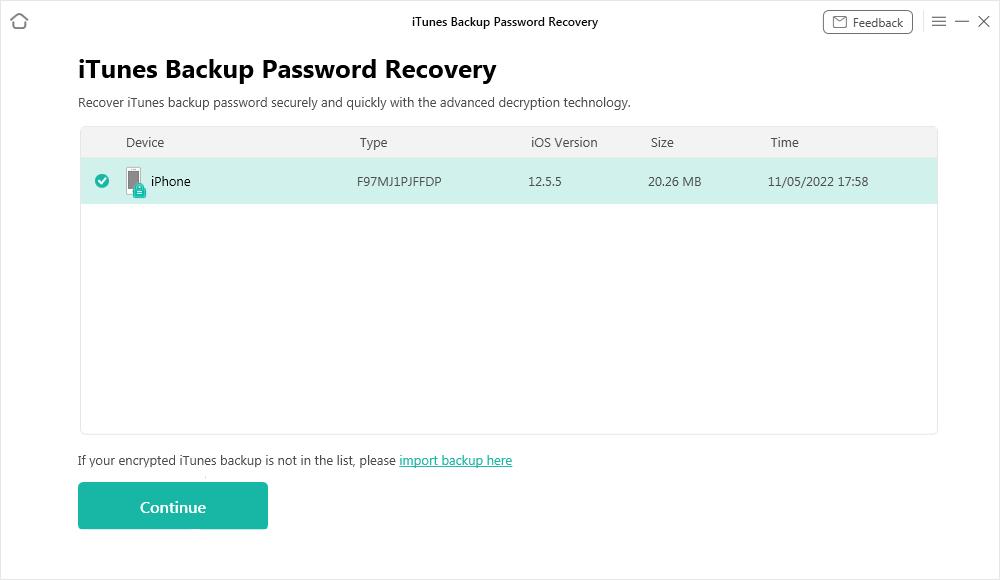Click the 20.26 MB size cell
Screen dimensions: 1000x580
[674, 182]
